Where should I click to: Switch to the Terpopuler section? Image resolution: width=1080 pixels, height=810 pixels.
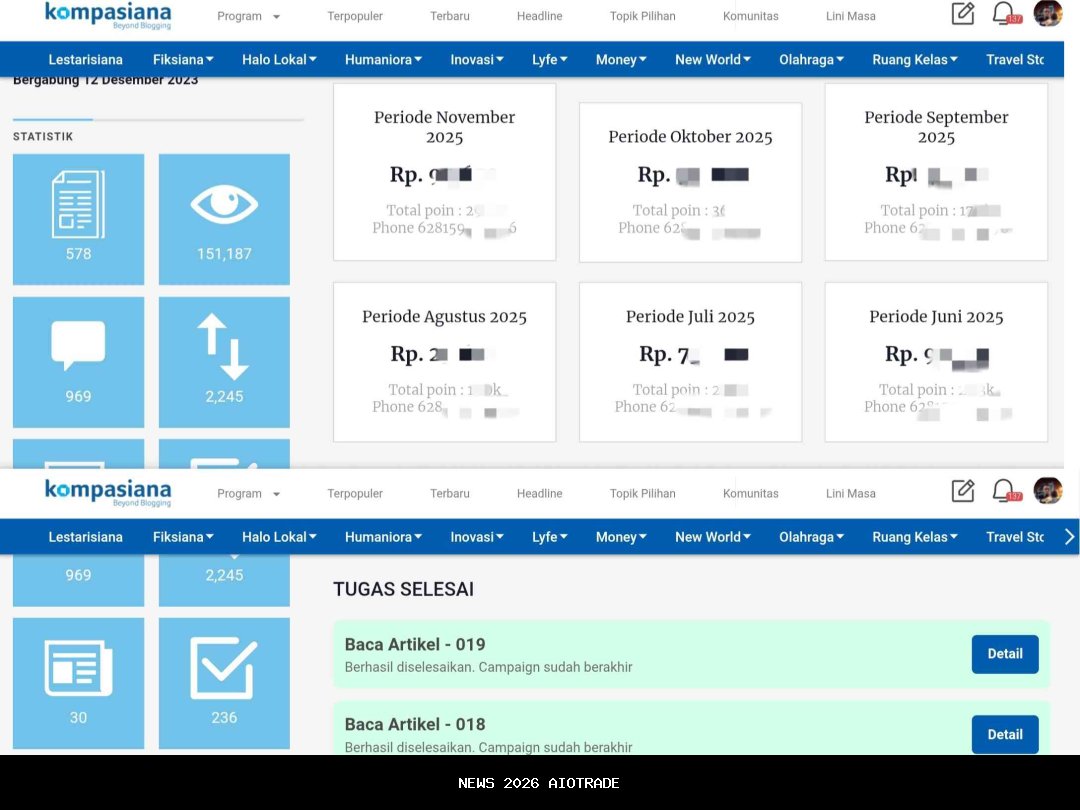tap(355, 16)
